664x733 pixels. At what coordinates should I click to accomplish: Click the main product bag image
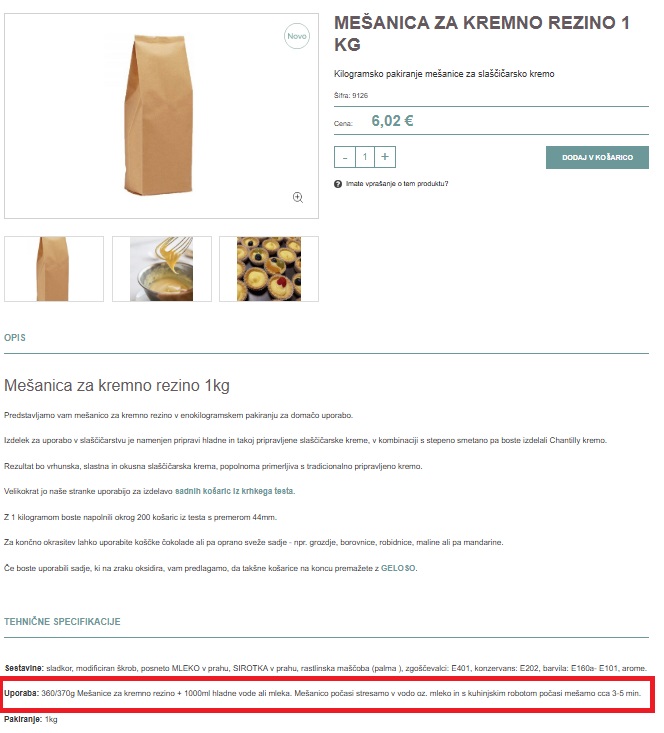coord(159,115)
